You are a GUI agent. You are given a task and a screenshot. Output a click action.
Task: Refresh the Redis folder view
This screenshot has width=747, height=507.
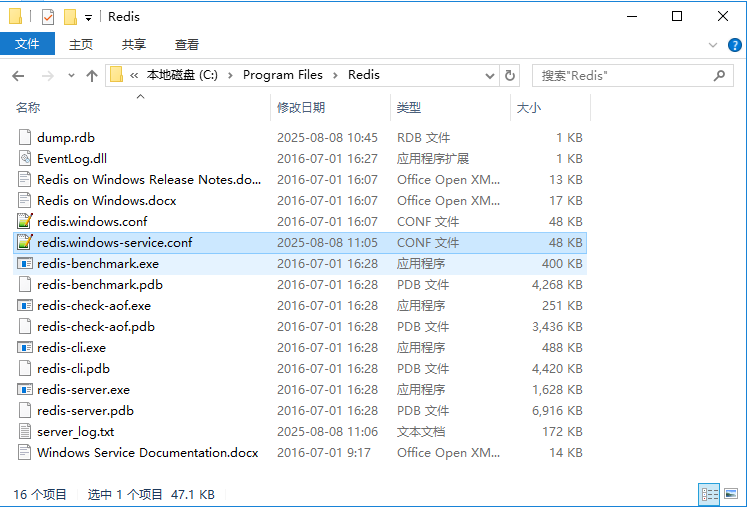510,75
